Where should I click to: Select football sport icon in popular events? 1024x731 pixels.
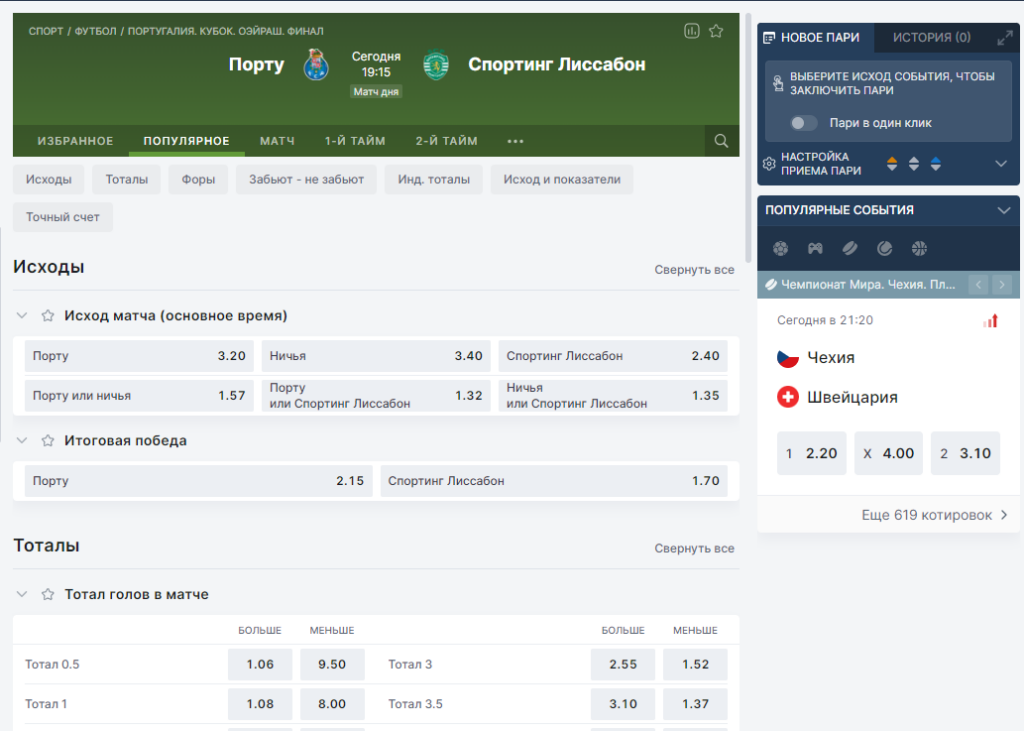tap(780, 248)
